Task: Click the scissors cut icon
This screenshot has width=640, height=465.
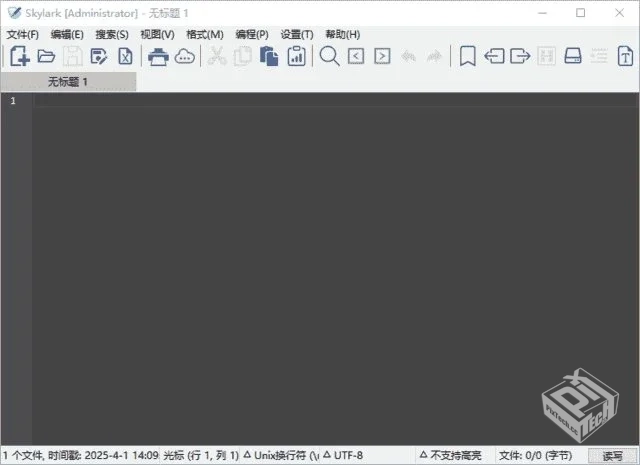Action: point(217,56)
